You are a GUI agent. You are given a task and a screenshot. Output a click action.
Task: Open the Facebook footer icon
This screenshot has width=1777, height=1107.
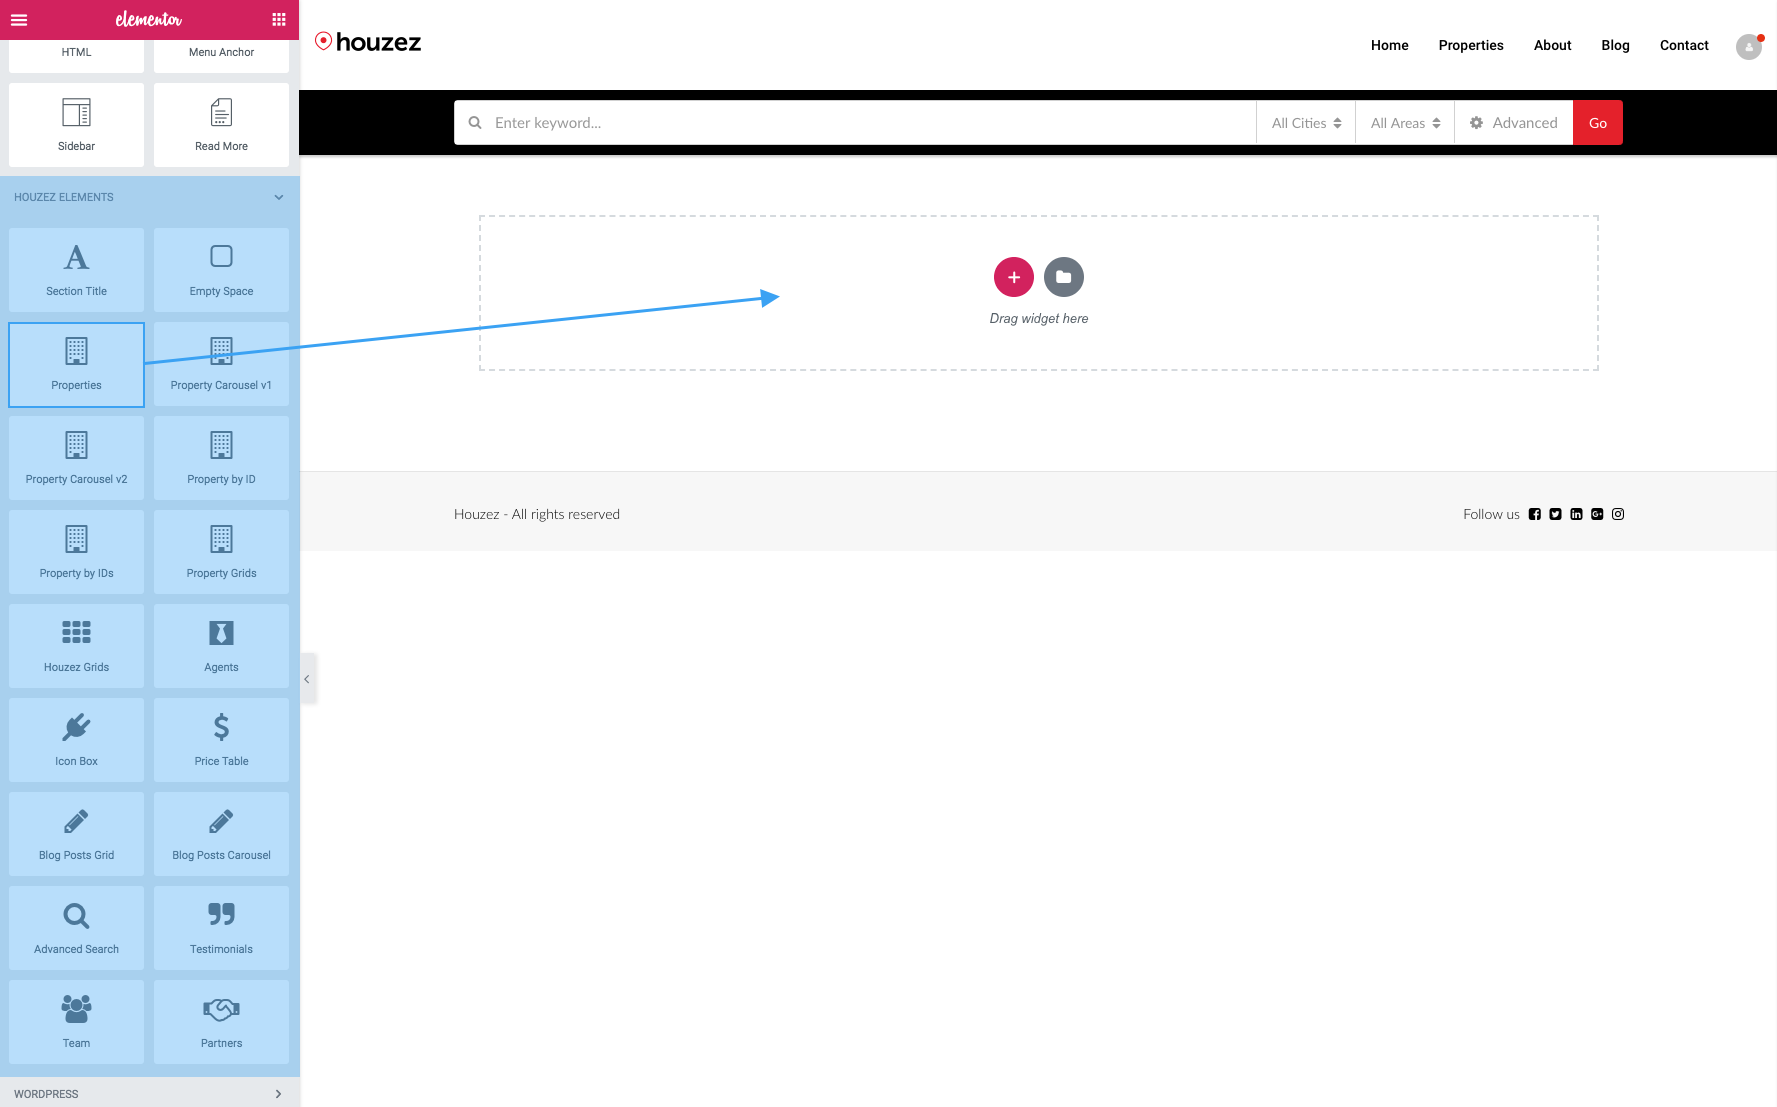(1534, 514)
